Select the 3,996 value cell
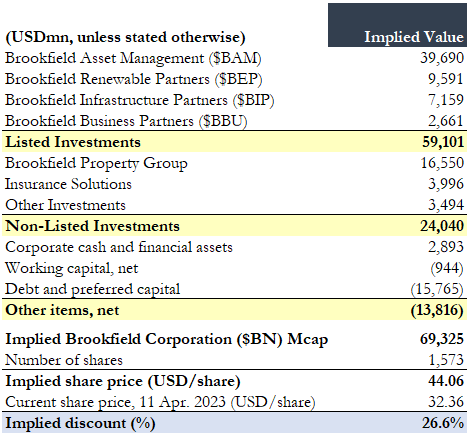The height and width of the screenshot is (437, 471). pyautogui.click(x=446, y=184)
